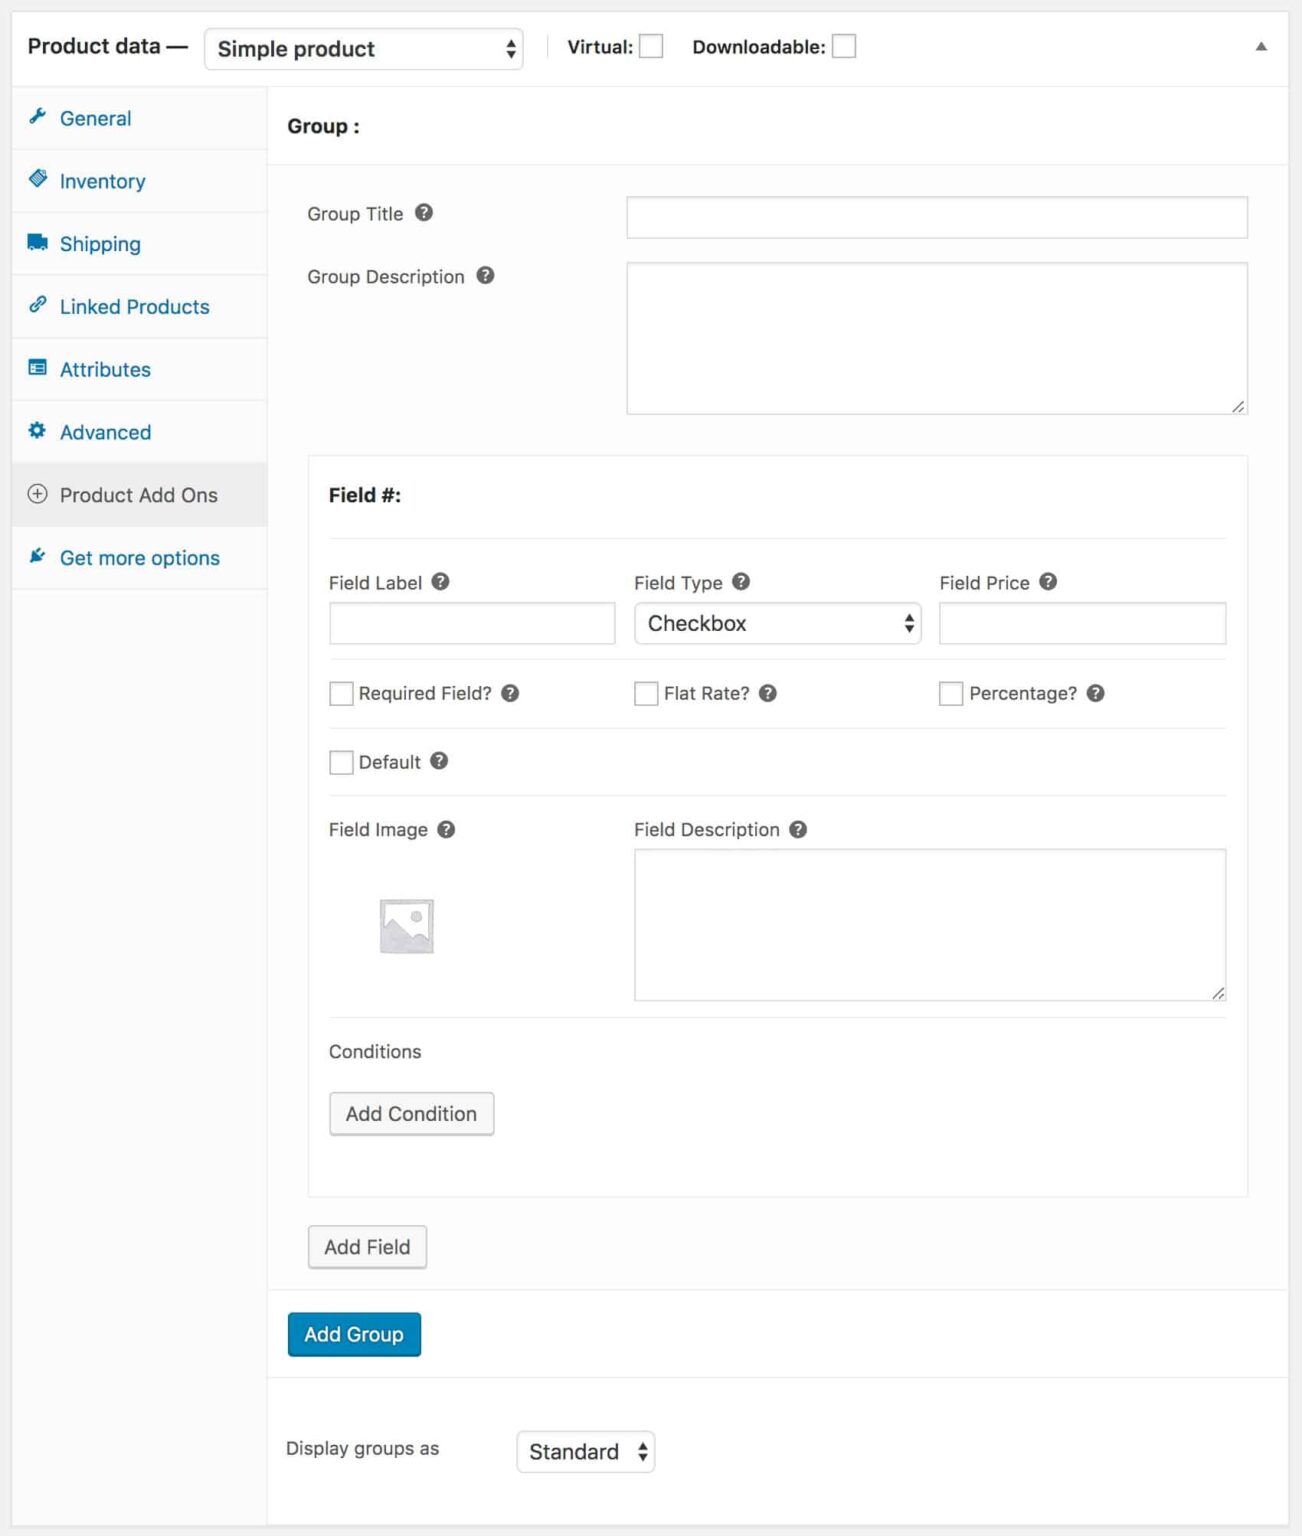Image resolution: width=1302 pixels, height=1536 pixels.
Task: Select the General wrench icon
Action: 38,117
